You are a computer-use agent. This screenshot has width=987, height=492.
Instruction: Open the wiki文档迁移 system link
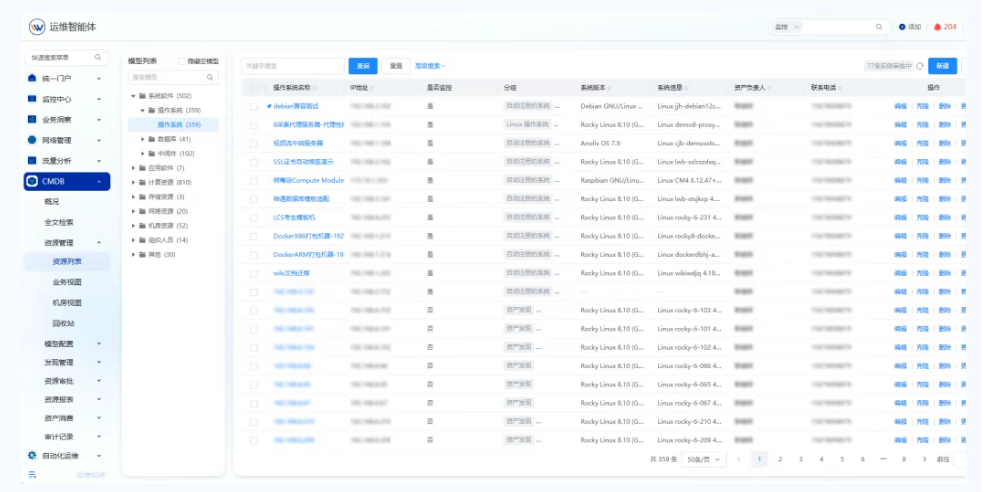pyautogui.click(x=292, y=272)
